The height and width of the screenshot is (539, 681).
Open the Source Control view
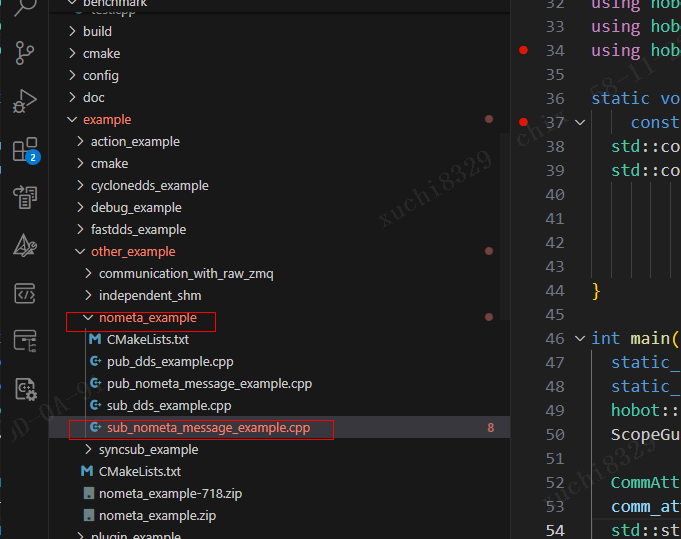pos(25,53)
